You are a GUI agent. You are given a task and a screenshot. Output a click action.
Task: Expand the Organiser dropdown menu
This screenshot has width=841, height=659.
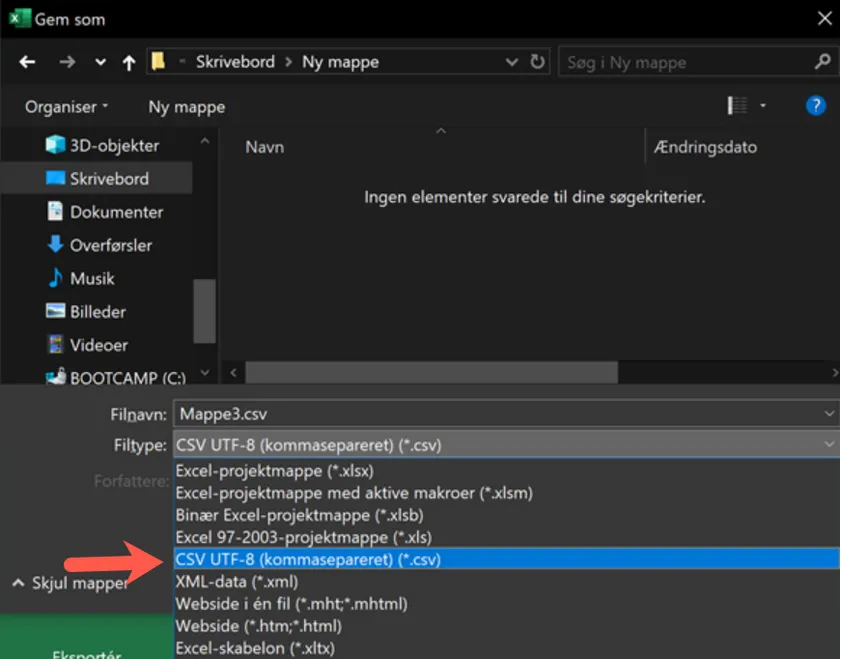coord(67,107)
